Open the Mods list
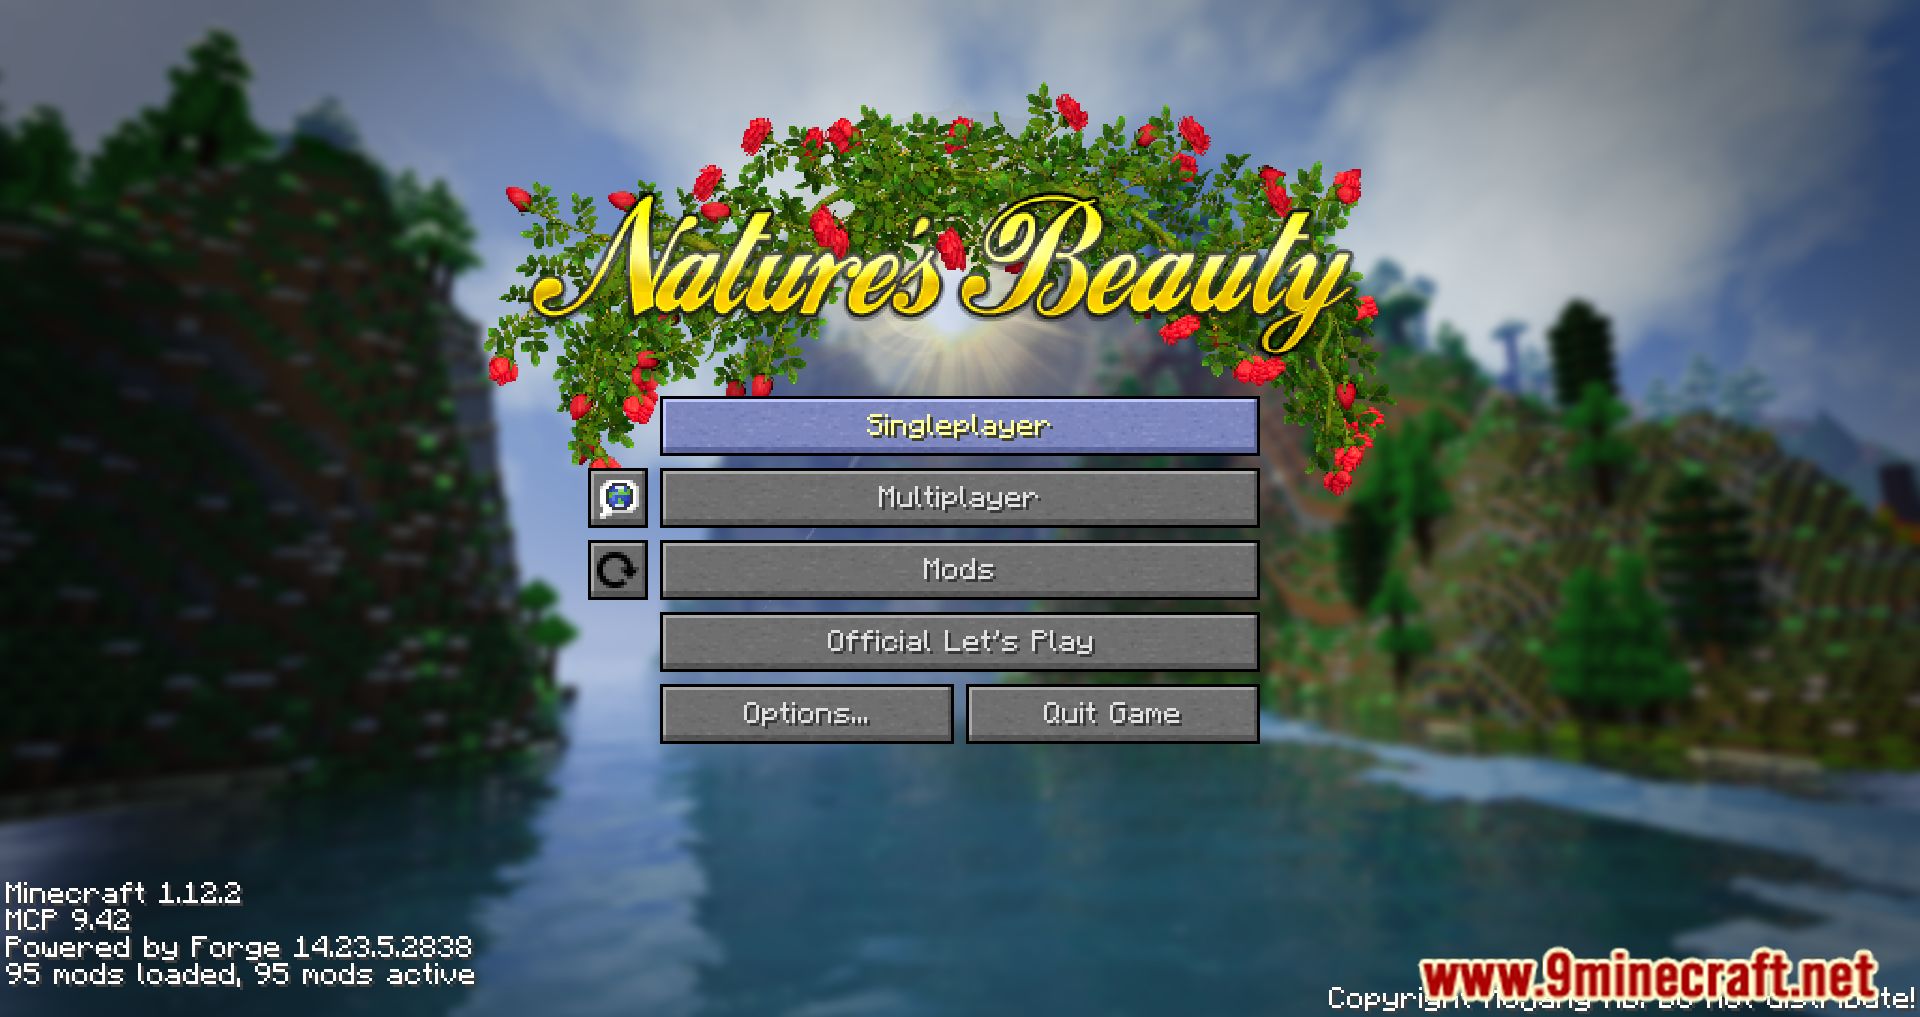The image size is (1920, 1017). pyautogui.click(x=959, y=570)
